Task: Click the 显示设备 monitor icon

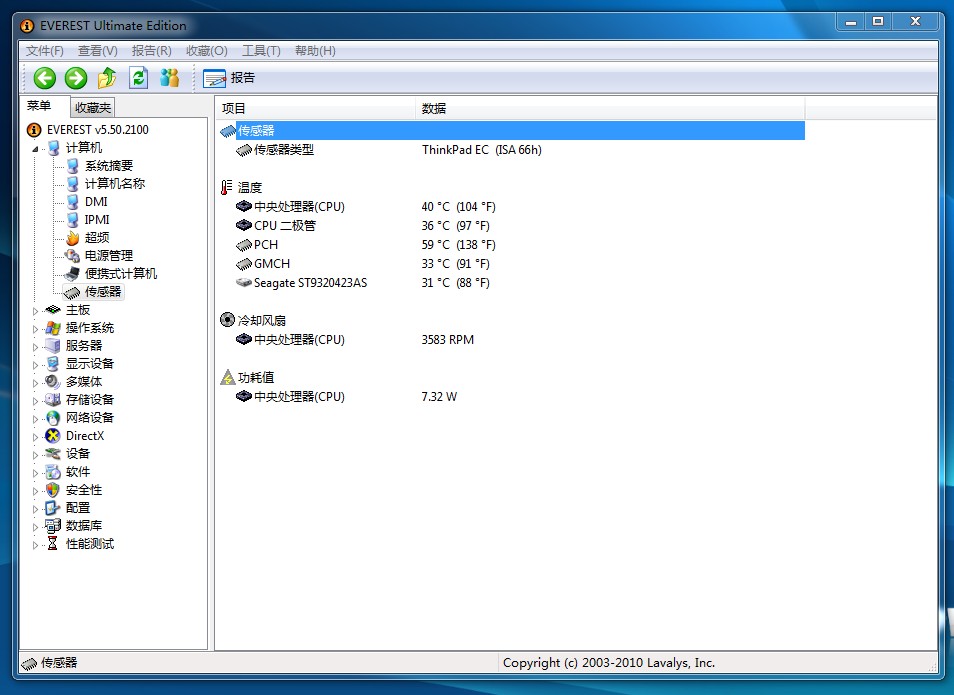Action: 53,364
